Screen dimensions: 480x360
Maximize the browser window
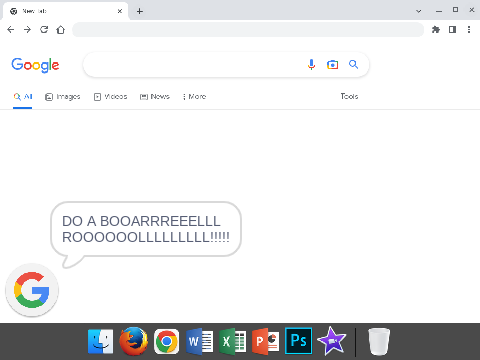455,10
